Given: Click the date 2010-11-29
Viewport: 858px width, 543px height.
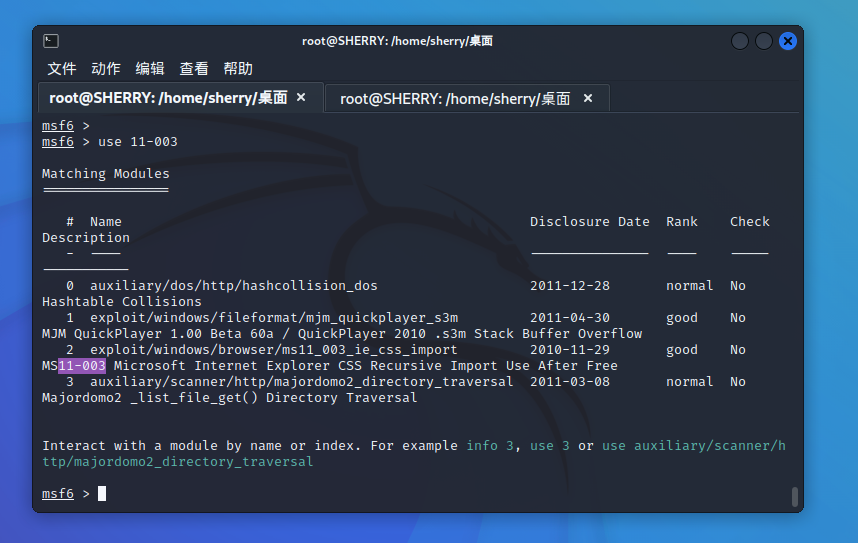Looking at the screenshot, I should tap(570, 350).
